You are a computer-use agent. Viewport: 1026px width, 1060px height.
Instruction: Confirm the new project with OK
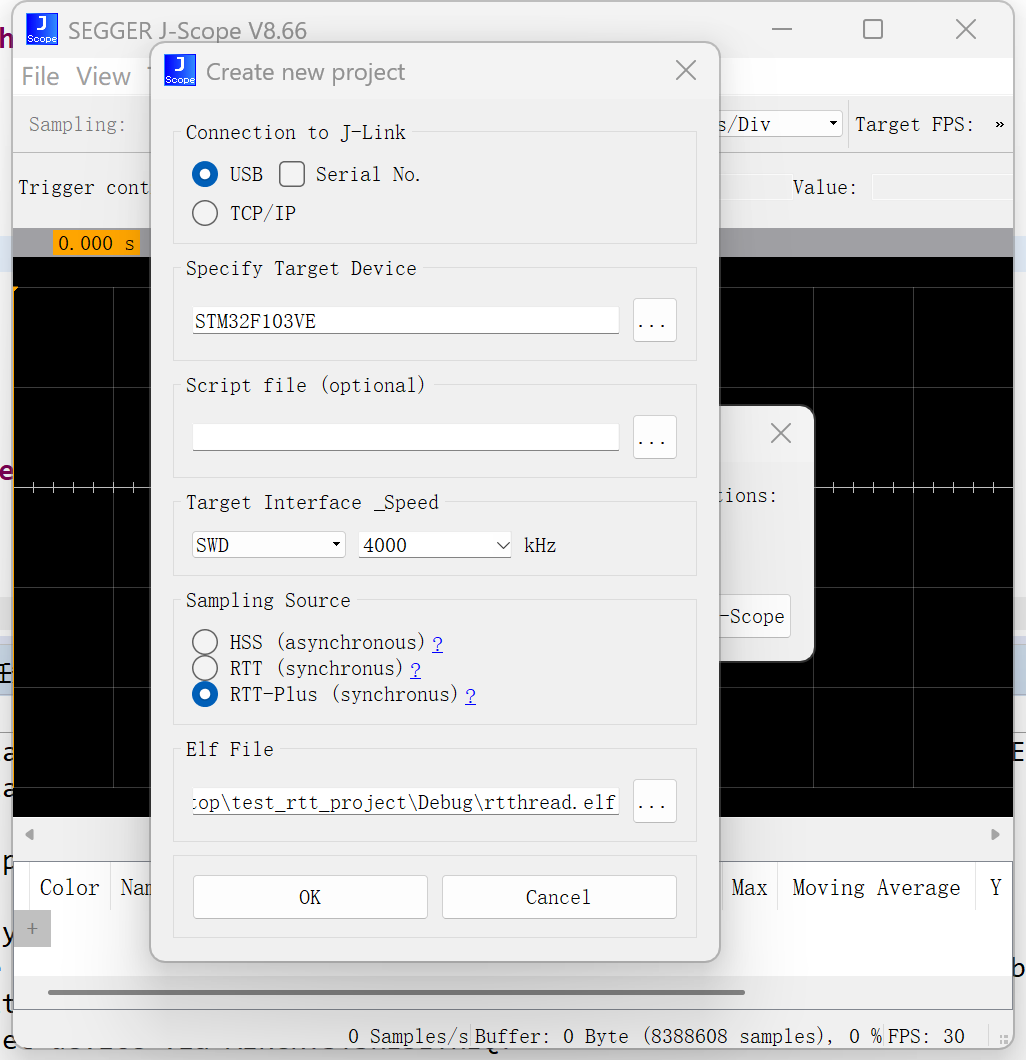pyautogui.click(x=310, y=897)
